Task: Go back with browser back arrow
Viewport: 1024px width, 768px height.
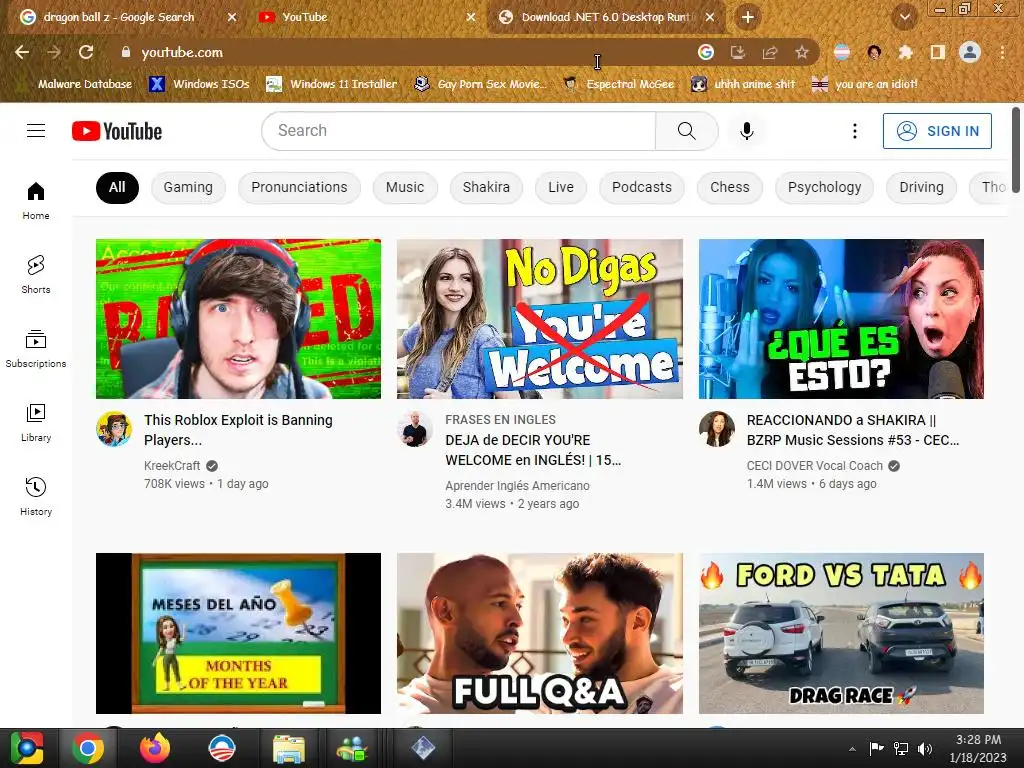Action: coord(22,52)
